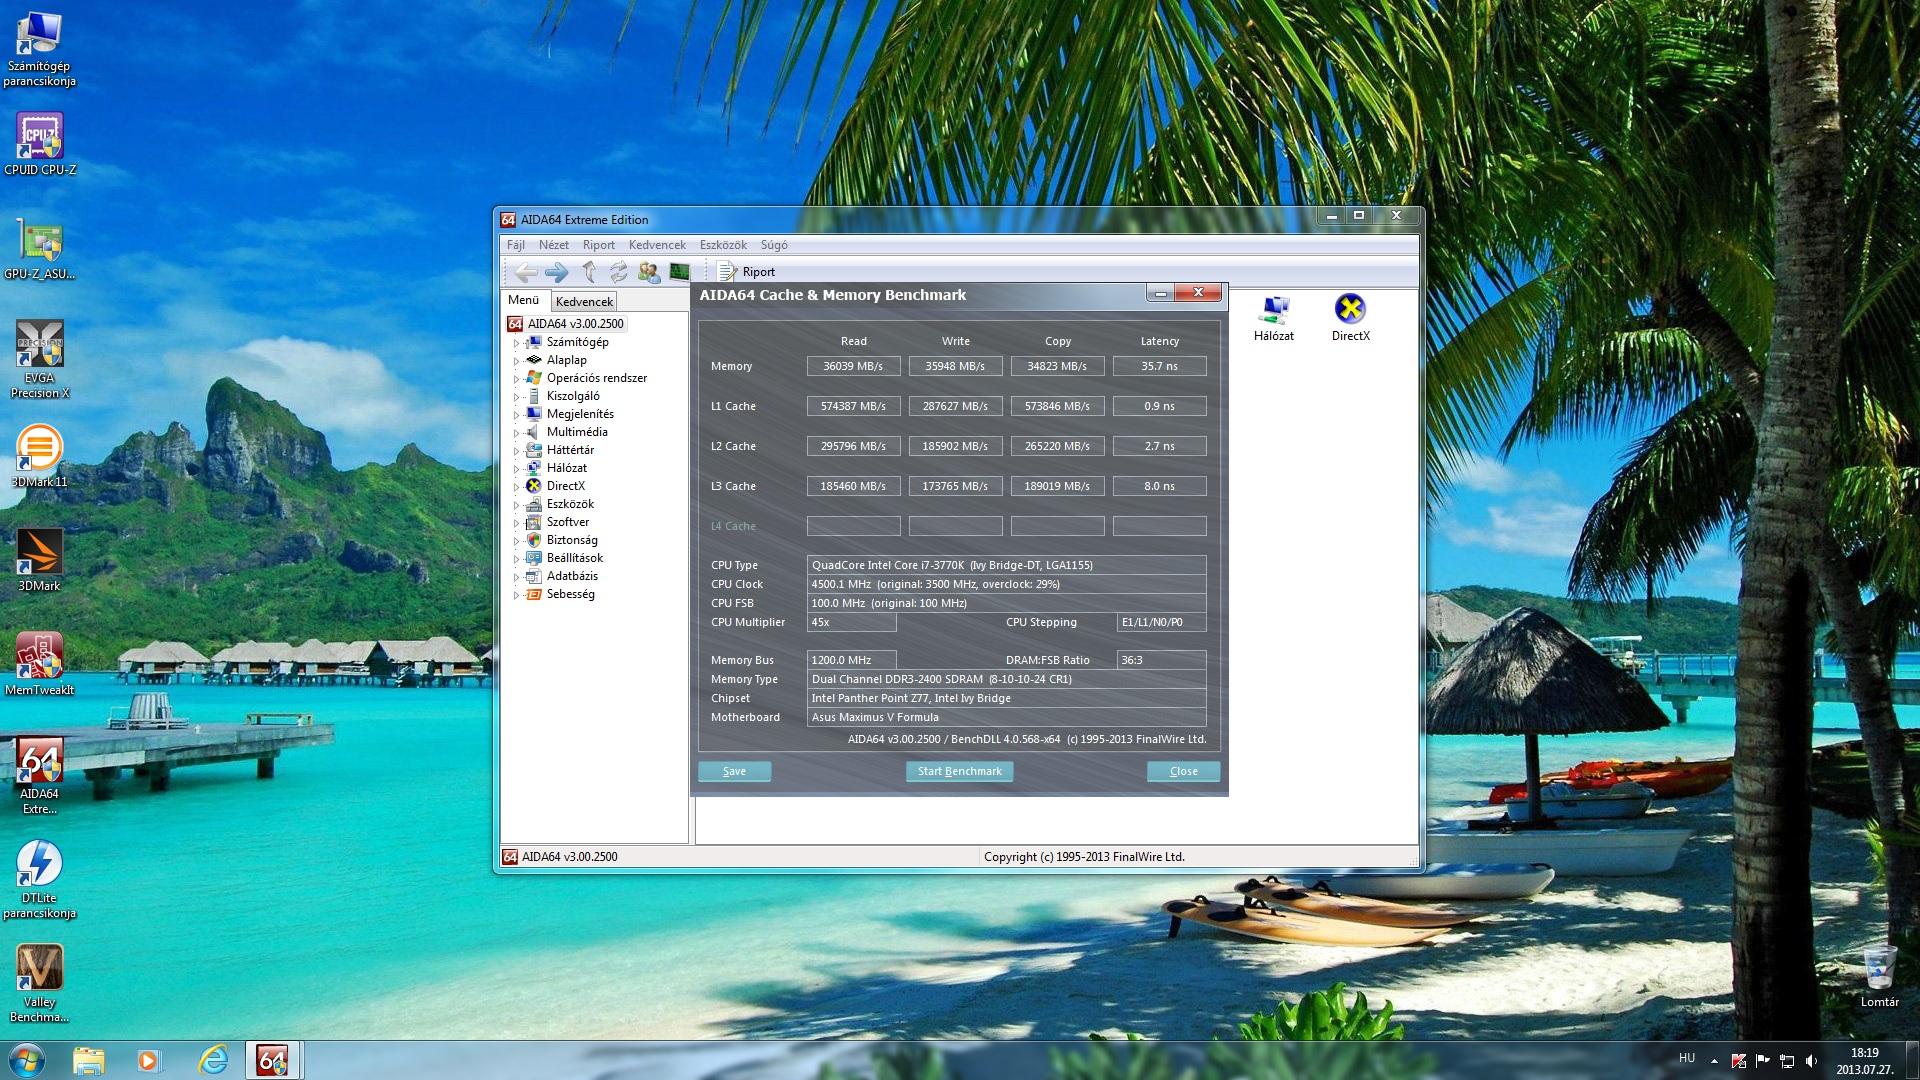Open the Nézet menu
This screenshot has width=1920, height=1080.
coord(553,245)
